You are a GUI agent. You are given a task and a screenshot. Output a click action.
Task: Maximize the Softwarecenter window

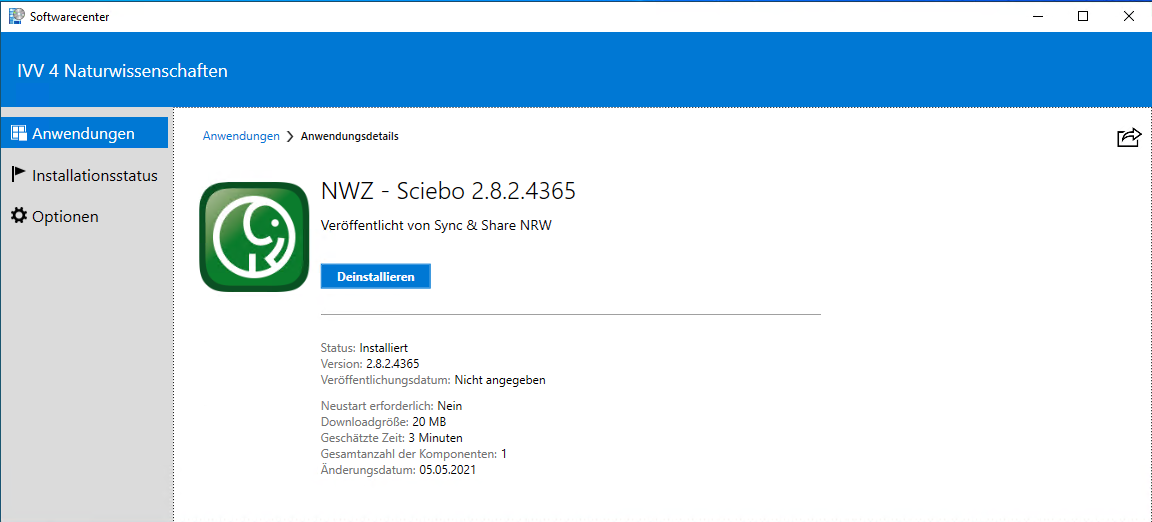(x=1083, y=16)
